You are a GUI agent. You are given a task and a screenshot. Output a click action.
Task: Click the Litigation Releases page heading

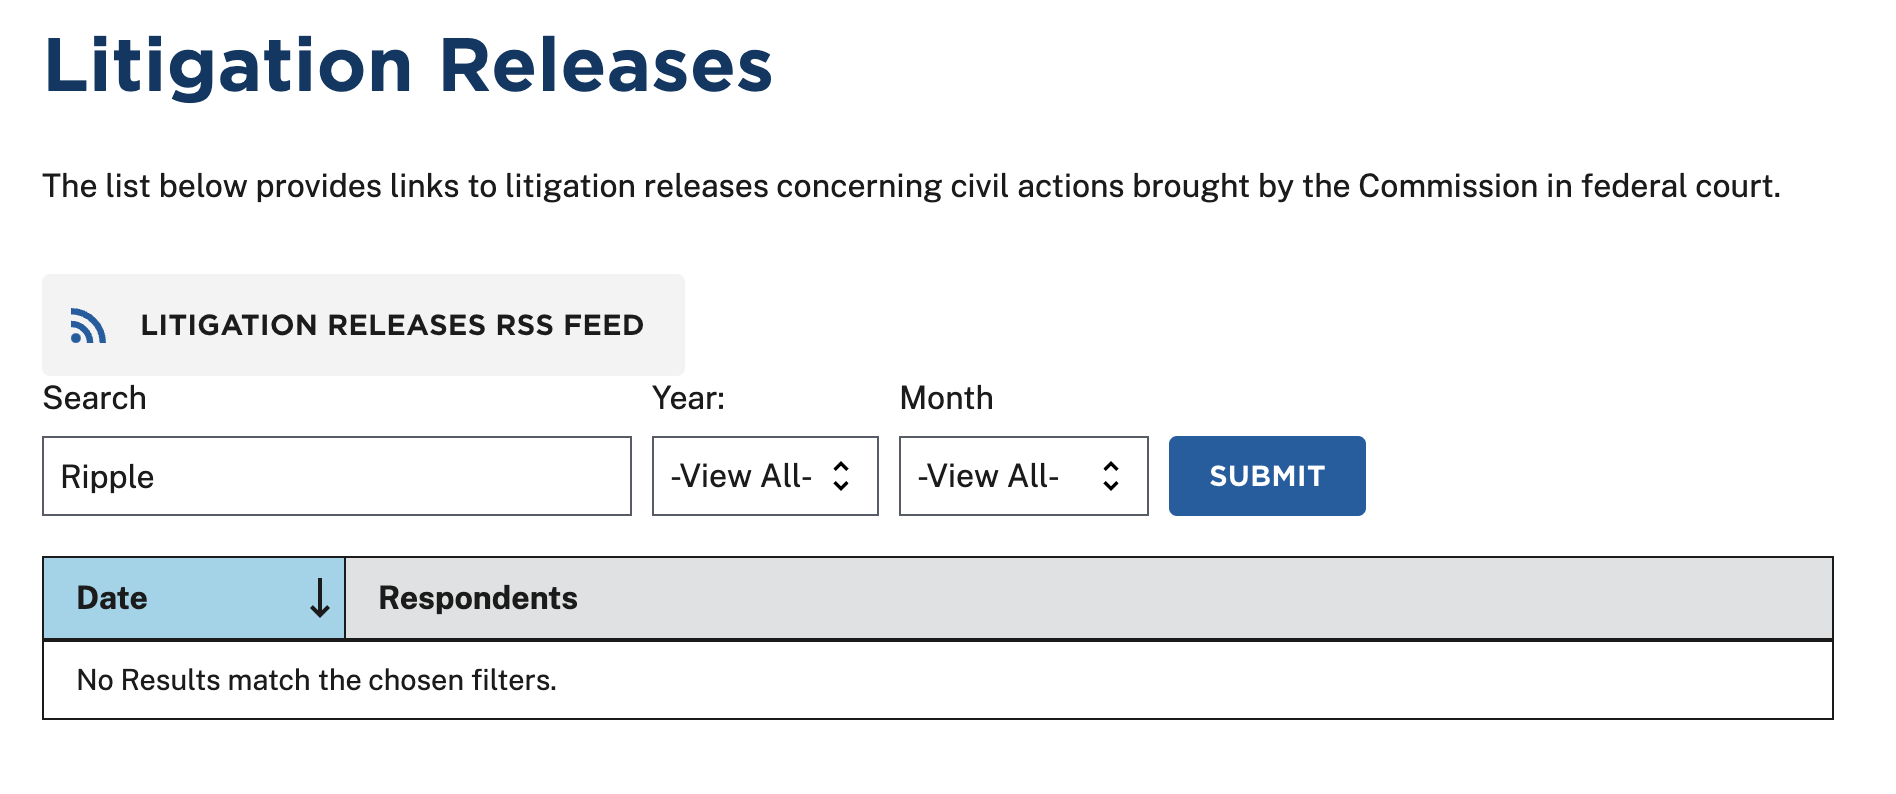(x=408, y=66)
